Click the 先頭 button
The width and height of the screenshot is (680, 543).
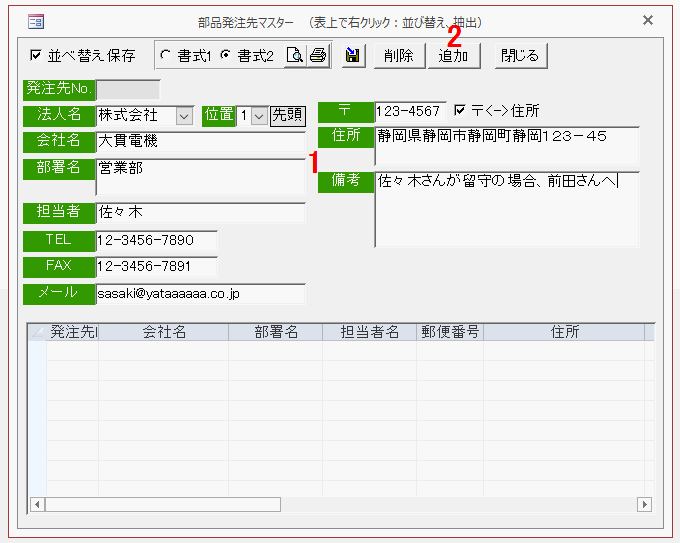coord(288,116)
